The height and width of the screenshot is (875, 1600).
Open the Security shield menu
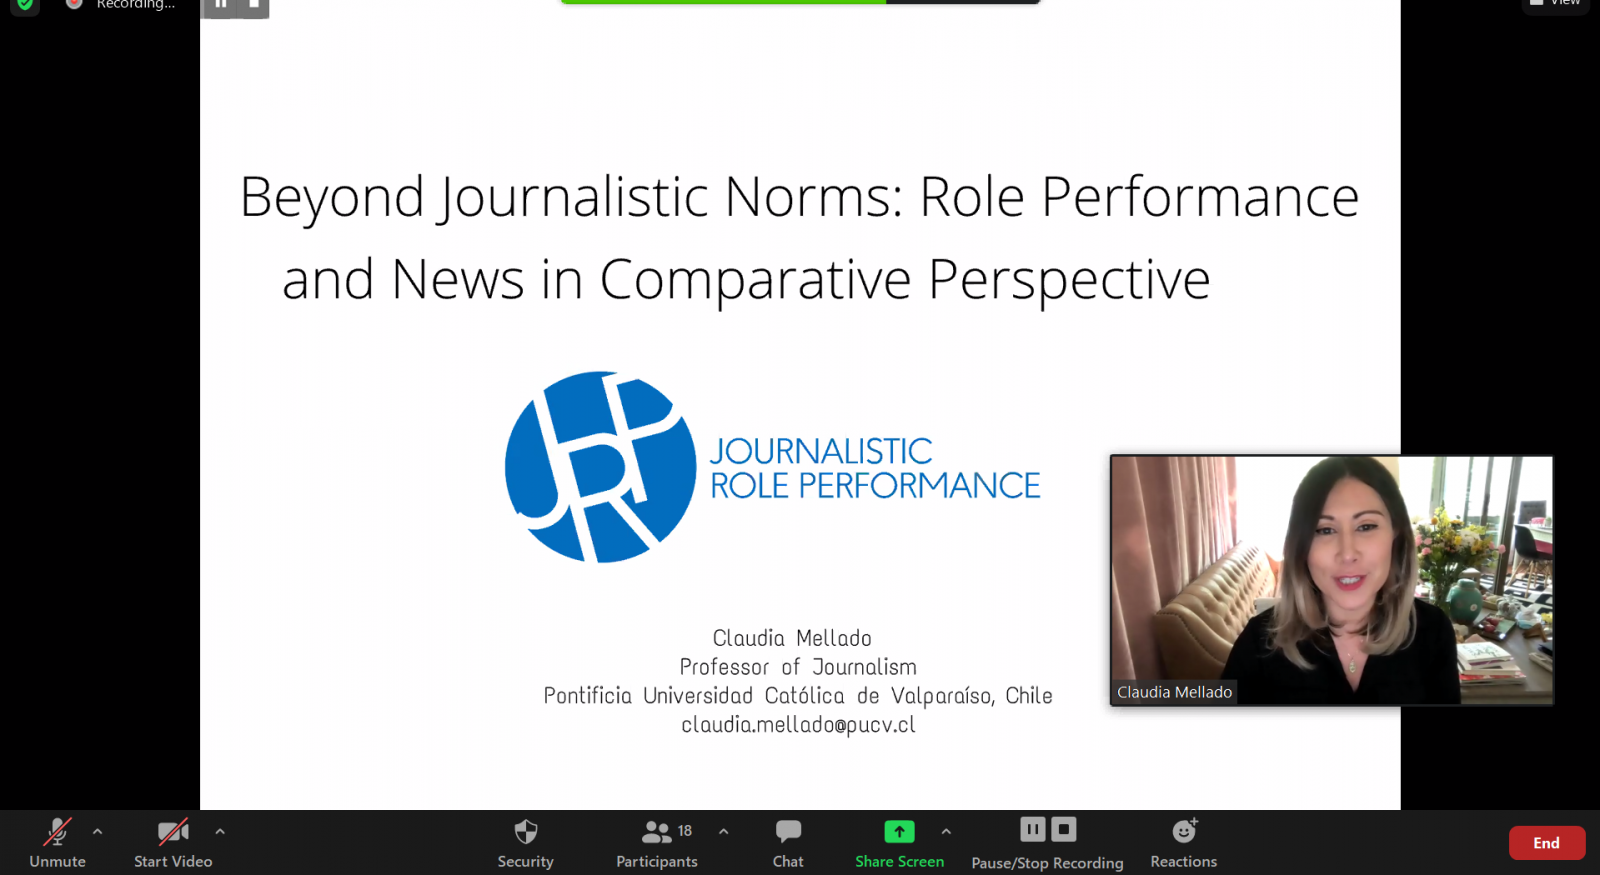point(526,843)
